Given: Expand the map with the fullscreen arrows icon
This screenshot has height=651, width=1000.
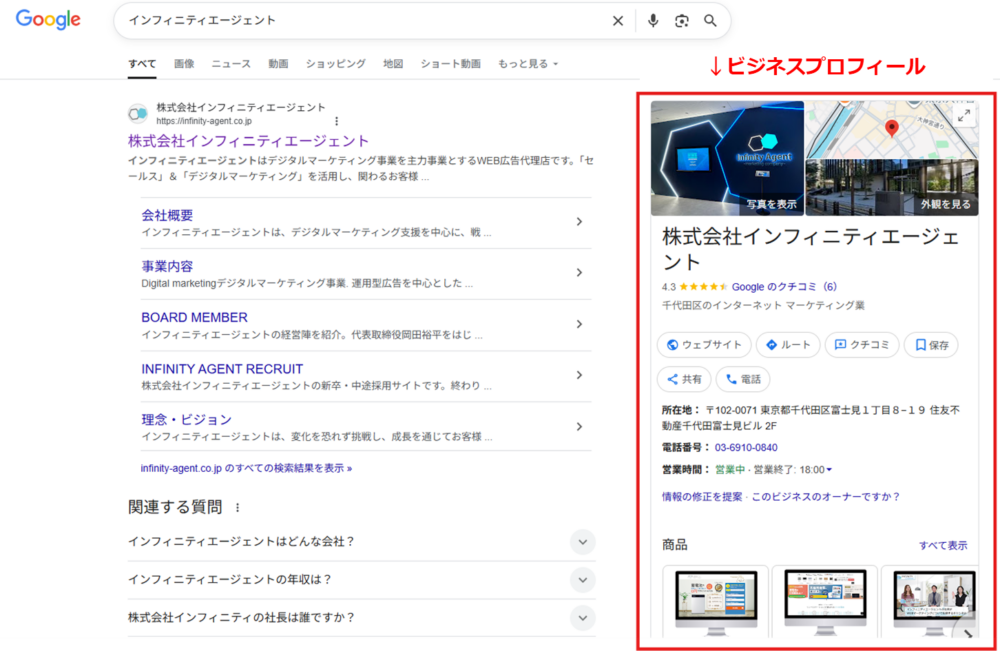Looking at the screenshot, I should coord(964,115).
